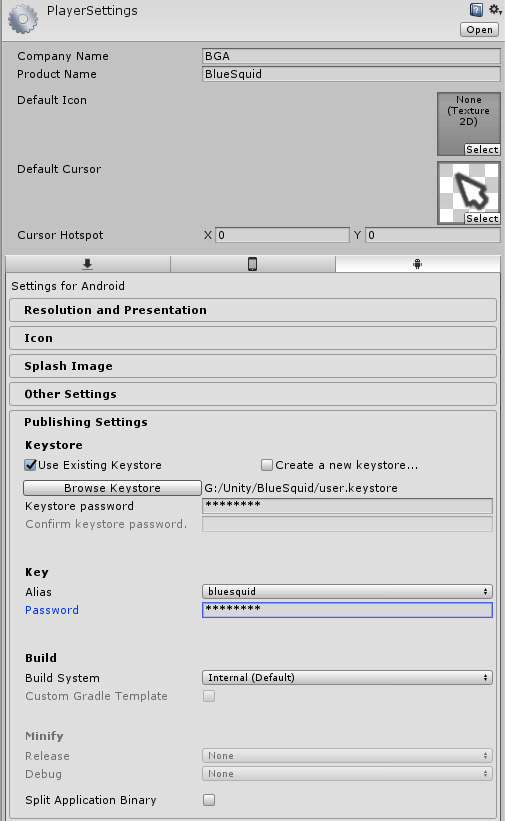Click the blue Password label
Screen dimensions: 505x821
(52, 610)
